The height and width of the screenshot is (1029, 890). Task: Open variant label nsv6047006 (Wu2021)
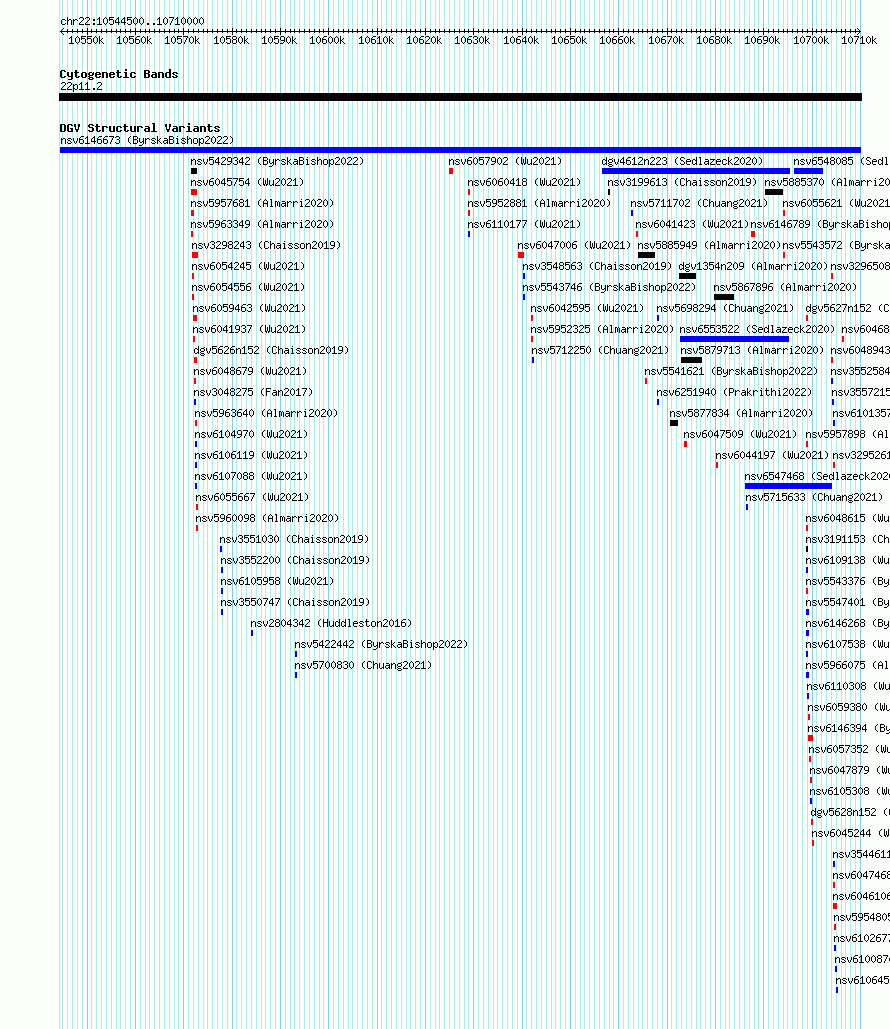[x=574, y=245]
